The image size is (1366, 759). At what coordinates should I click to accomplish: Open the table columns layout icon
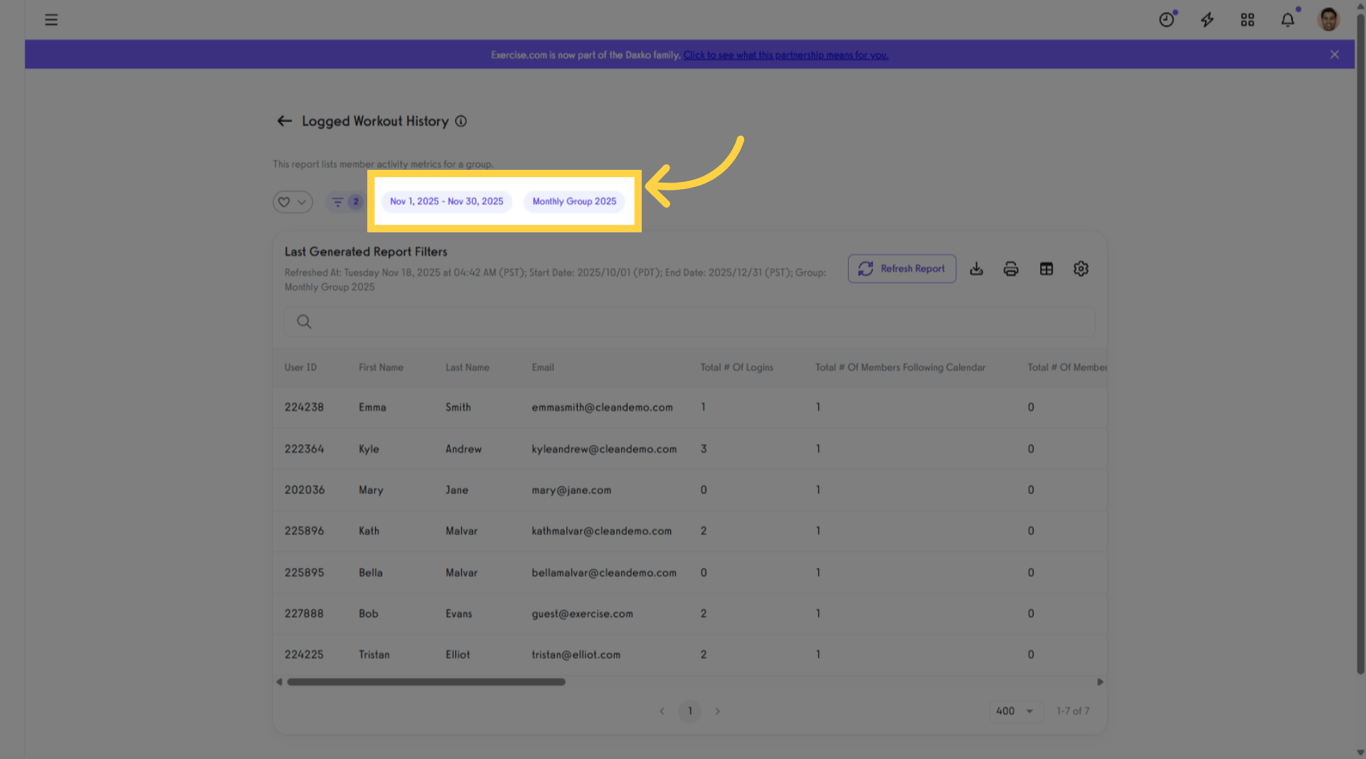pos(1046,269)
